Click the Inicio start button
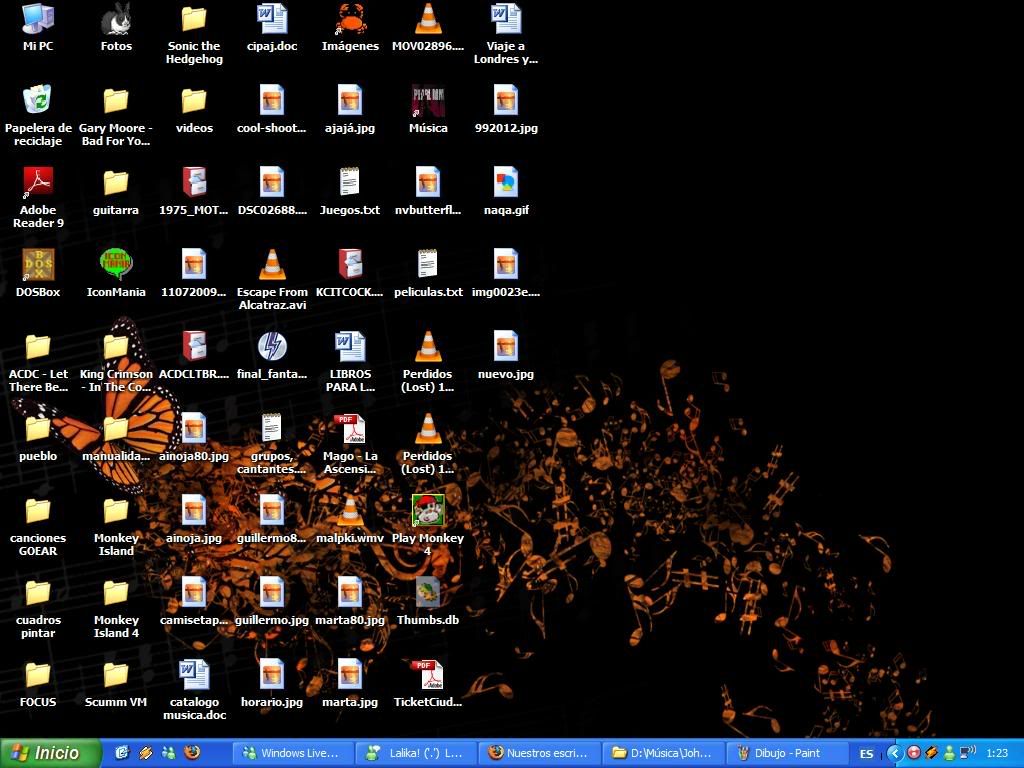The image size is (1024, 768). [51, 753]
